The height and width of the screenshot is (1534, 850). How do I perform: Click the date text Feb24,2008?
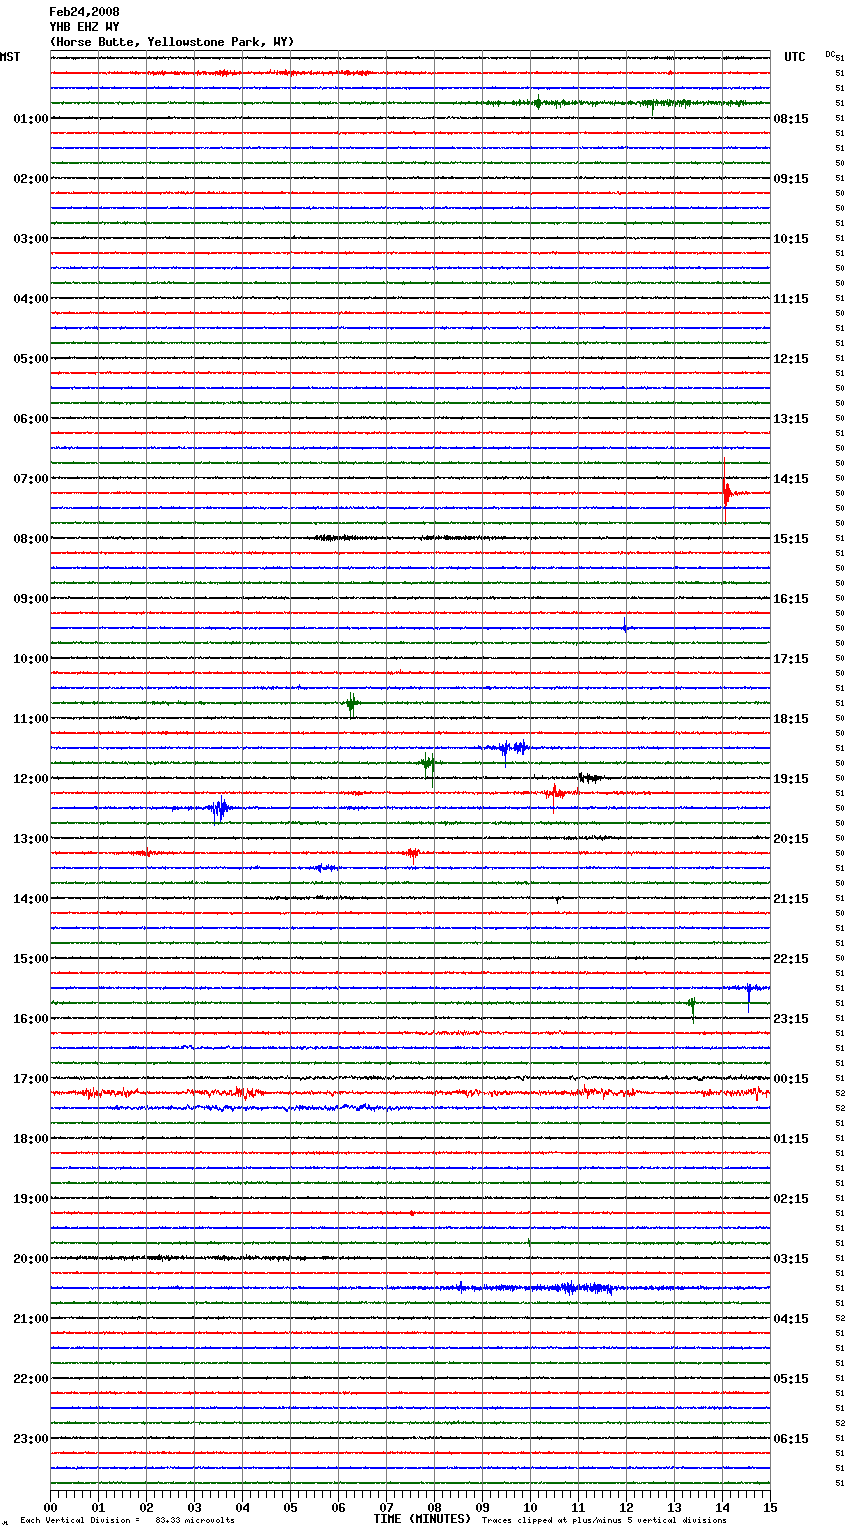(84, 12)
